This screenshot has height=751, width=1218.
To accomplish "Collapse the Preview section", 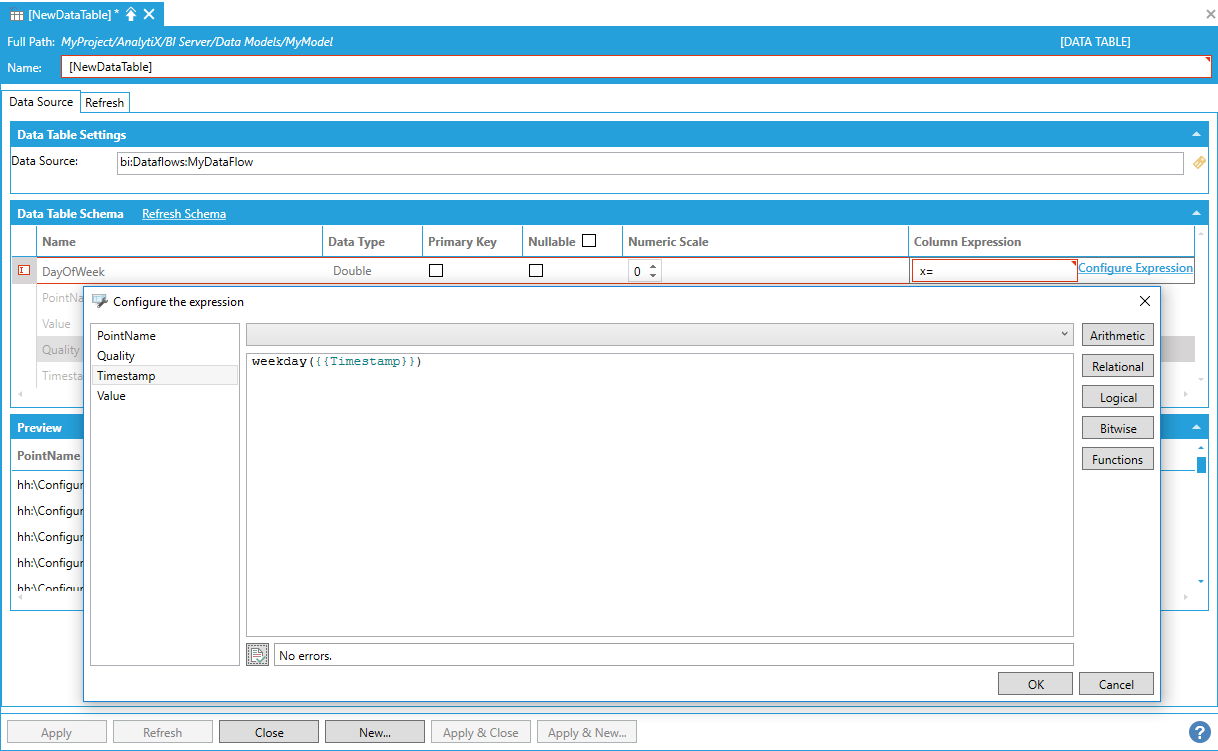I will point(1196,427).
